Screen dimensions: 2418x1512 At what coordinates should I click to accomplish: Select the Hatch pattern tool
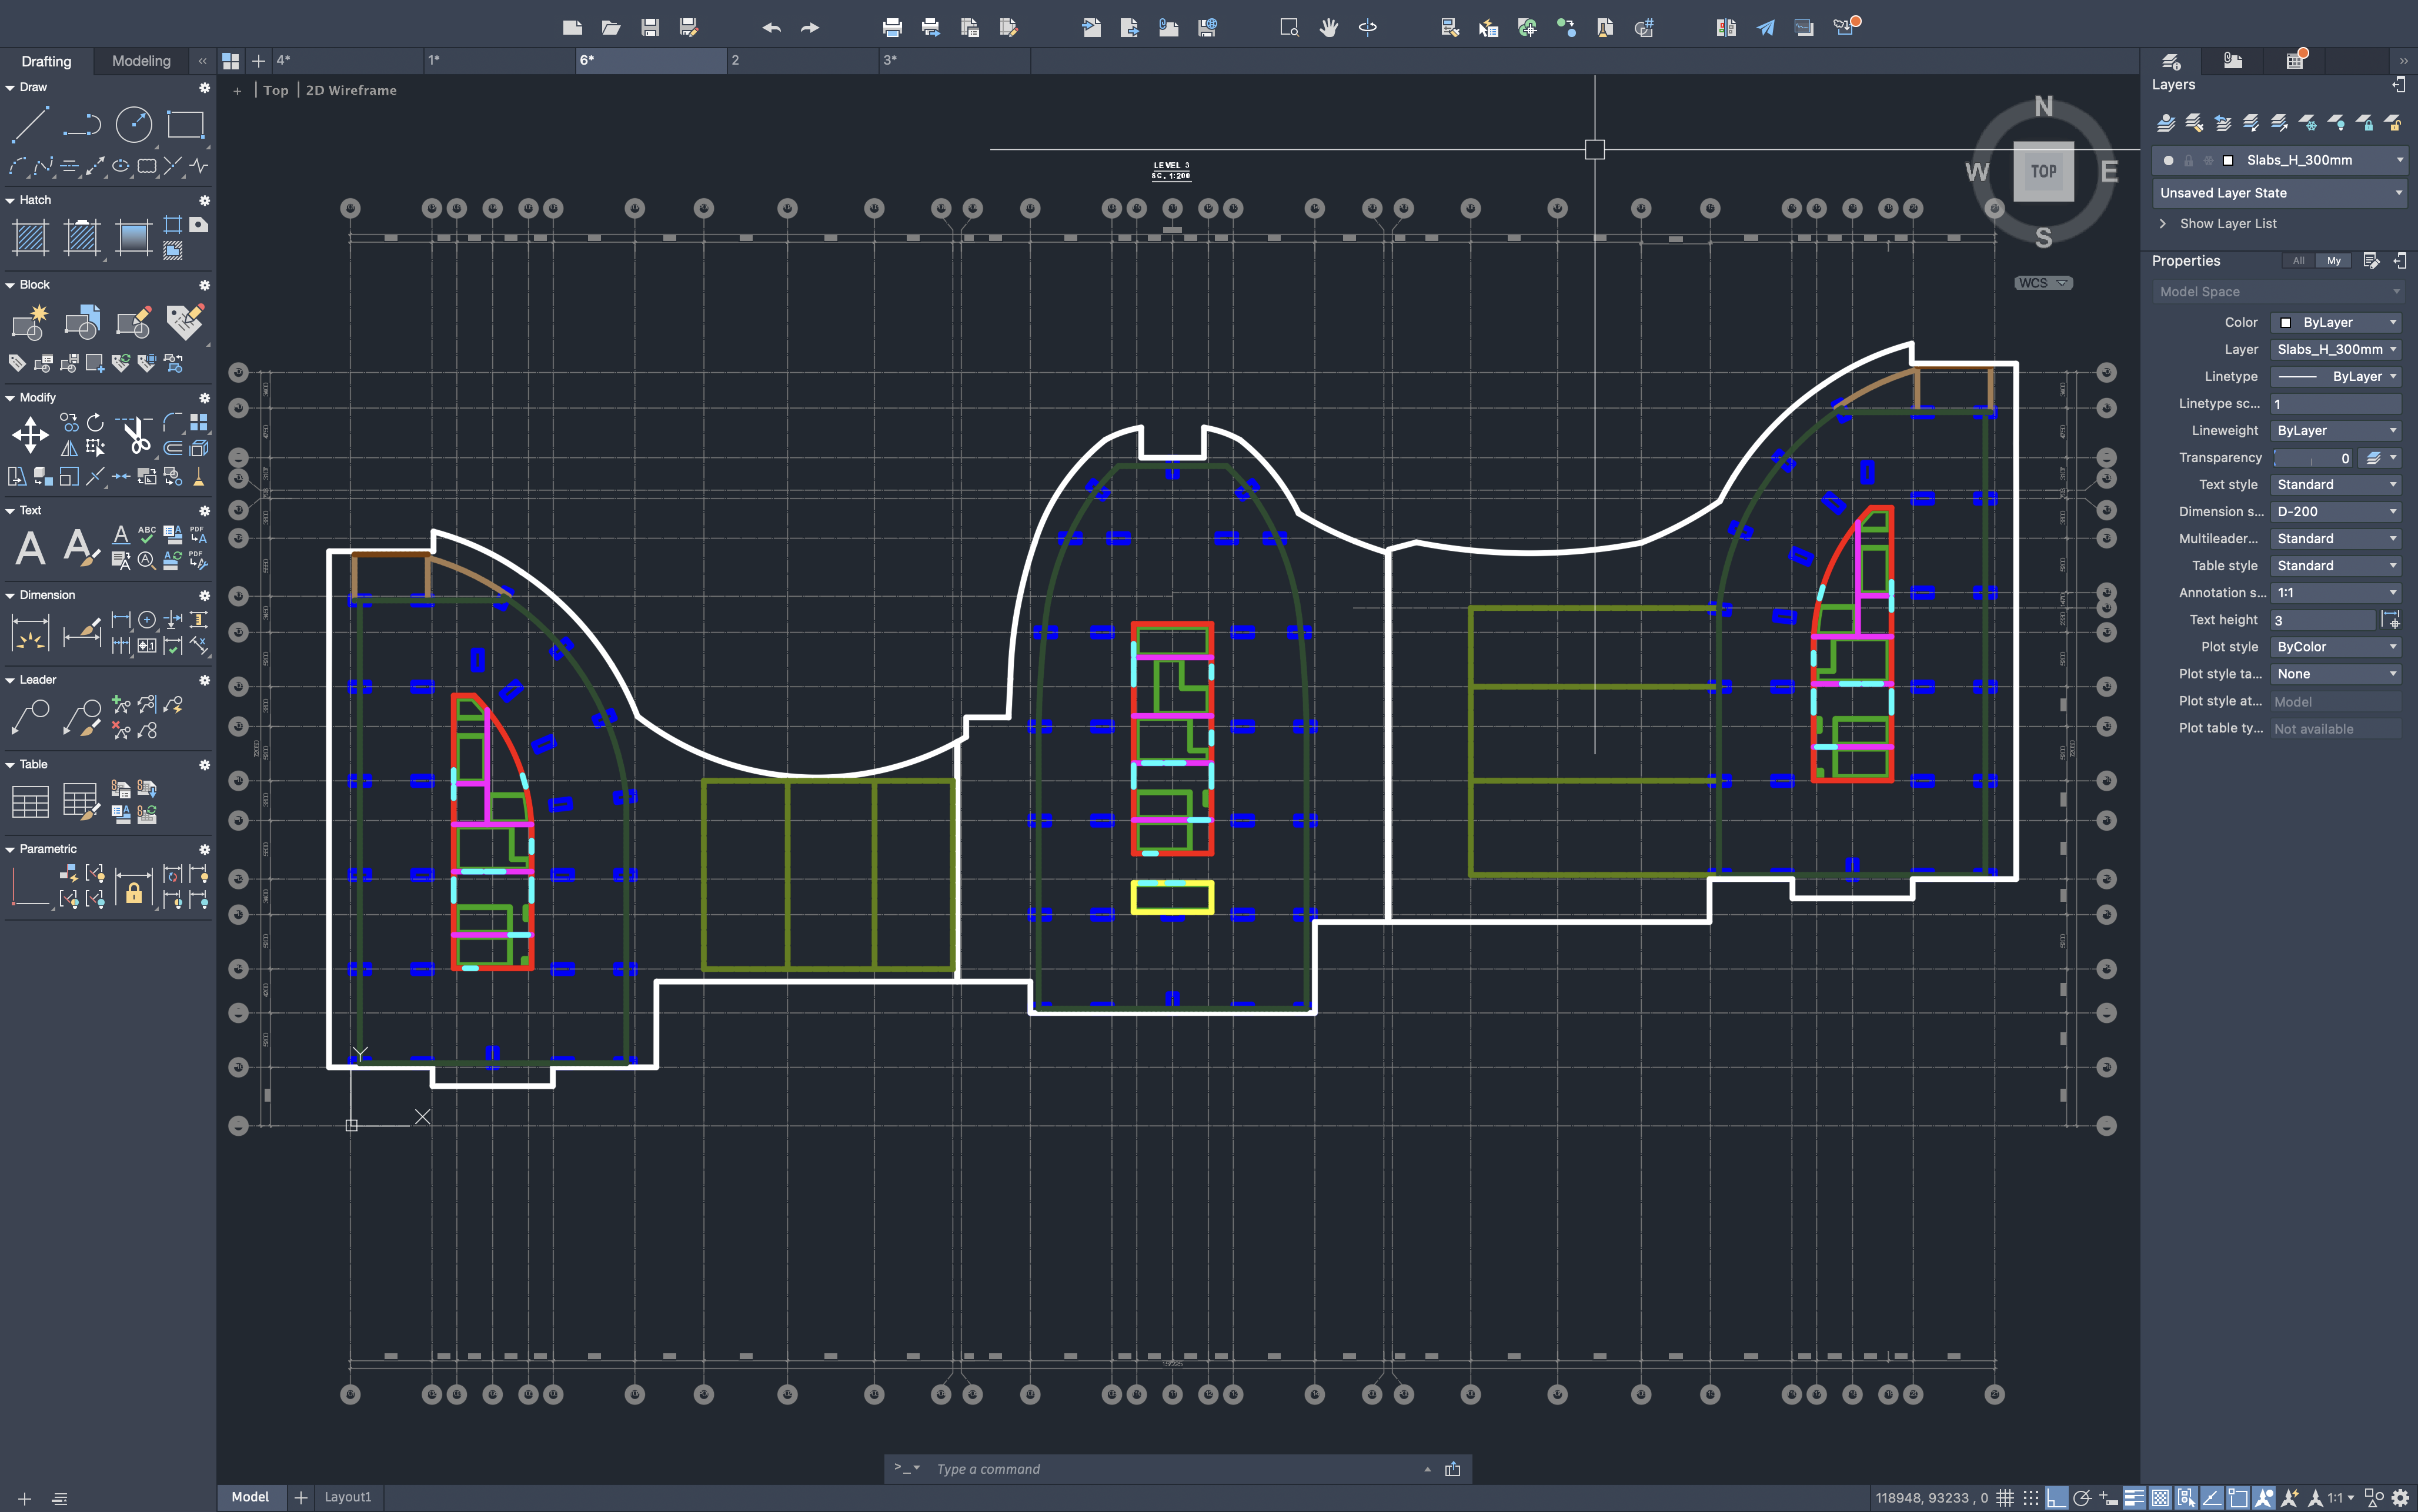(30, 238)
